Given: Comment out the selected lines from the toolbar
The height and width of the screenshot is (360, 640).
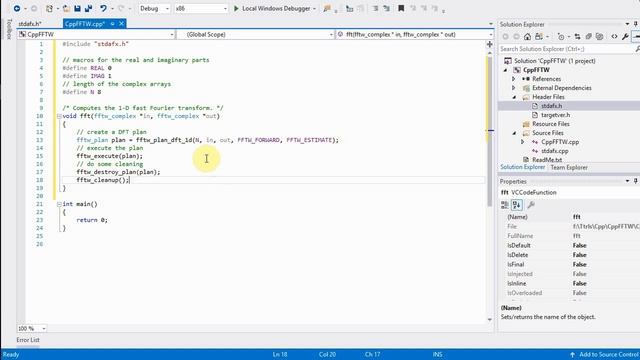Looking at the screenshot, I should (375, 8).
